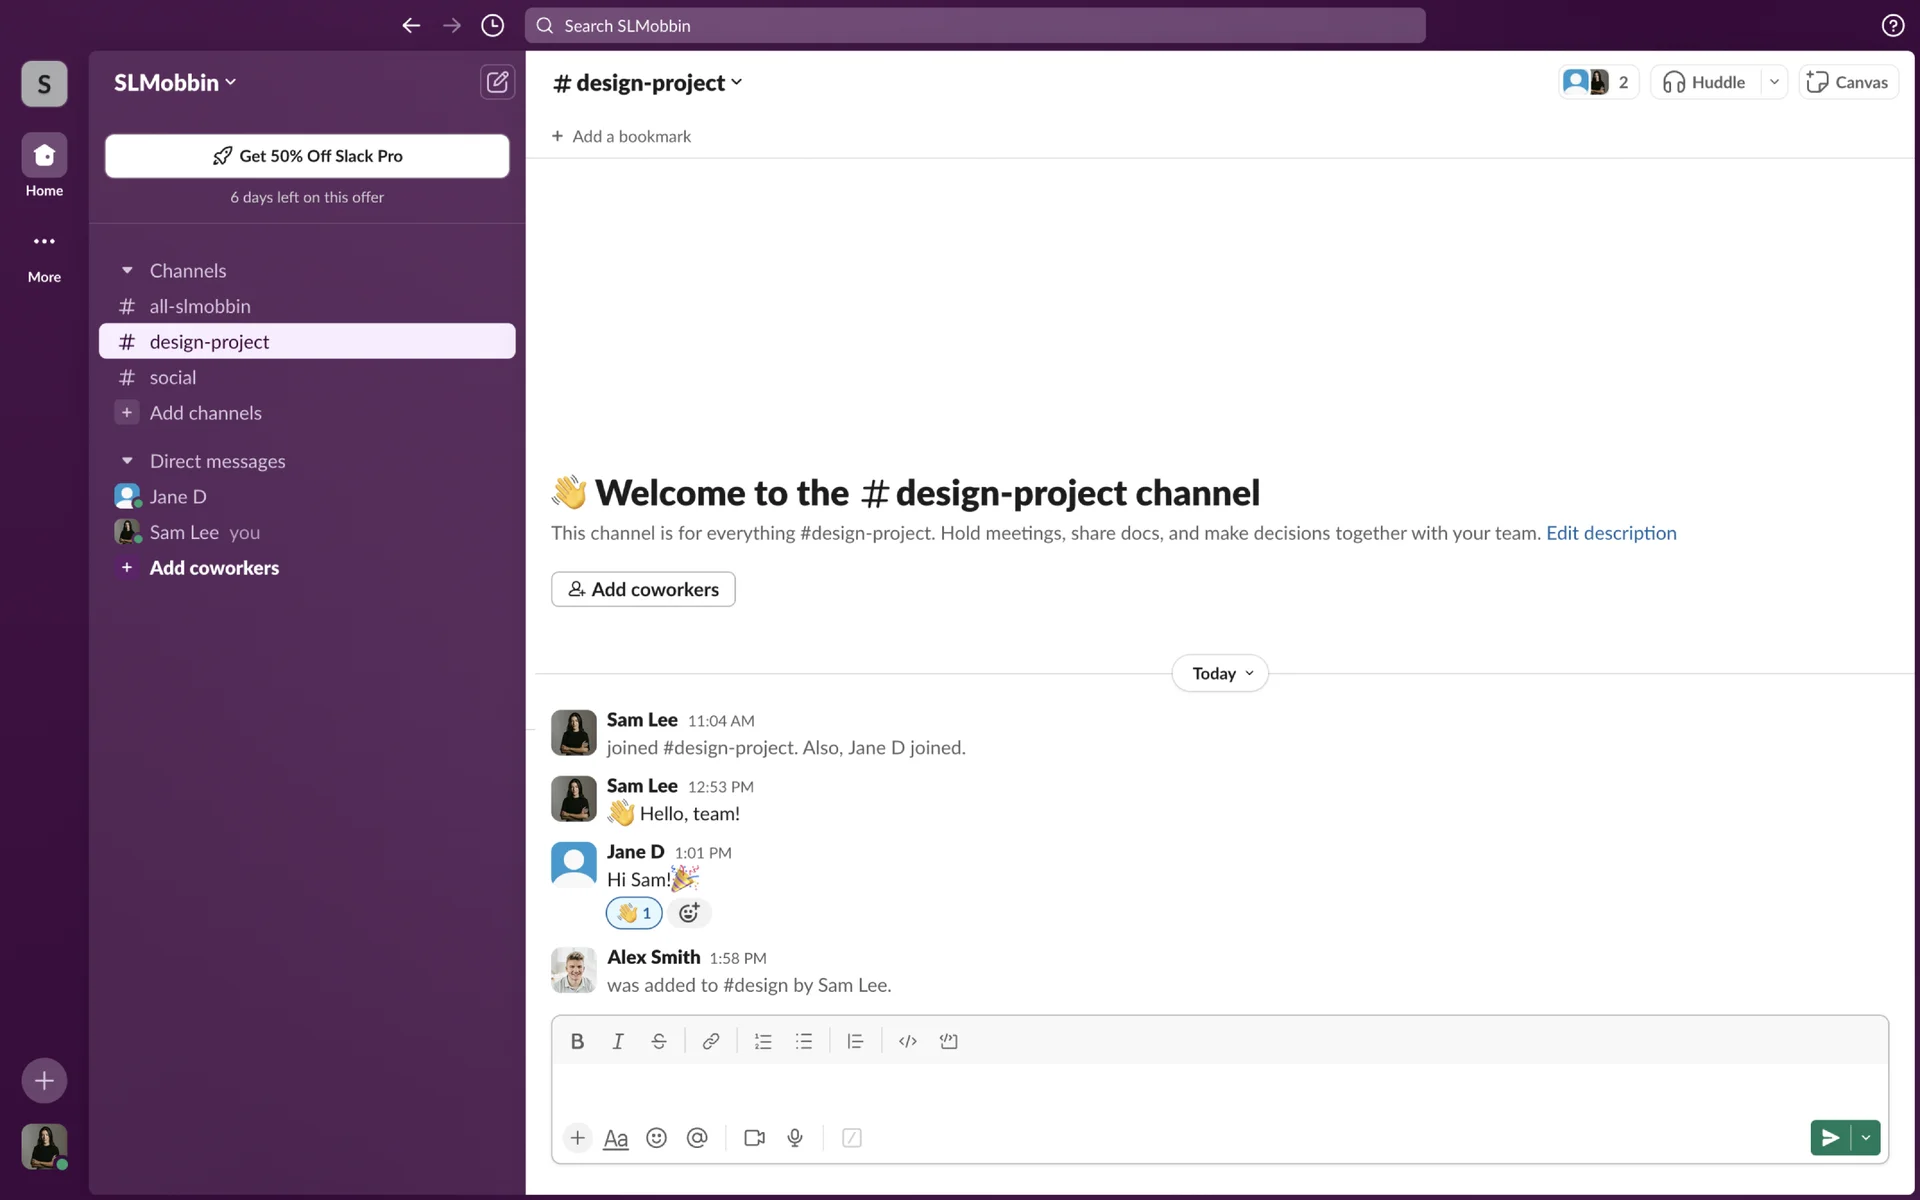Click the add reaction icon
This screenshot has width=1920, height=1200.
coord(689,912)
